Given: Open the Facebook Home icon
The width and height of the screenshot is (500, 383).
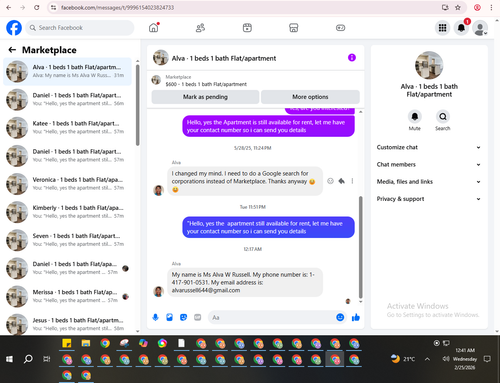Looking at the screenshot, I should coord(154,28).
